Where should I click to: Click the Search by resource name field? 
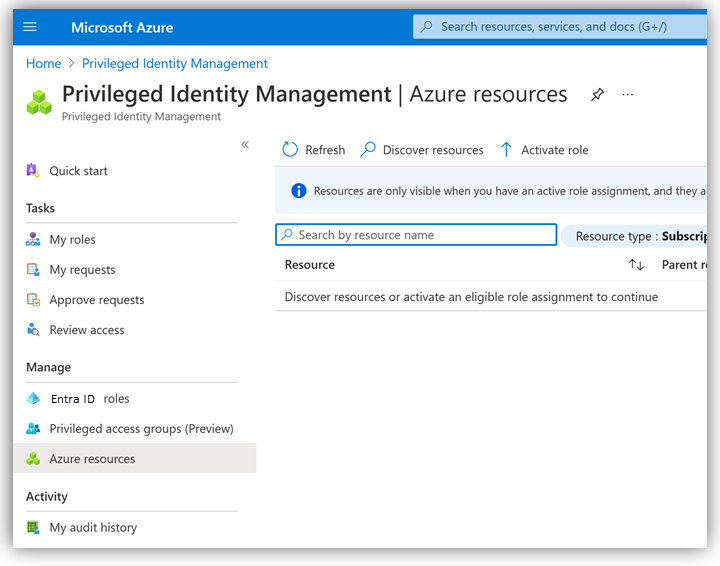[420, 235]
